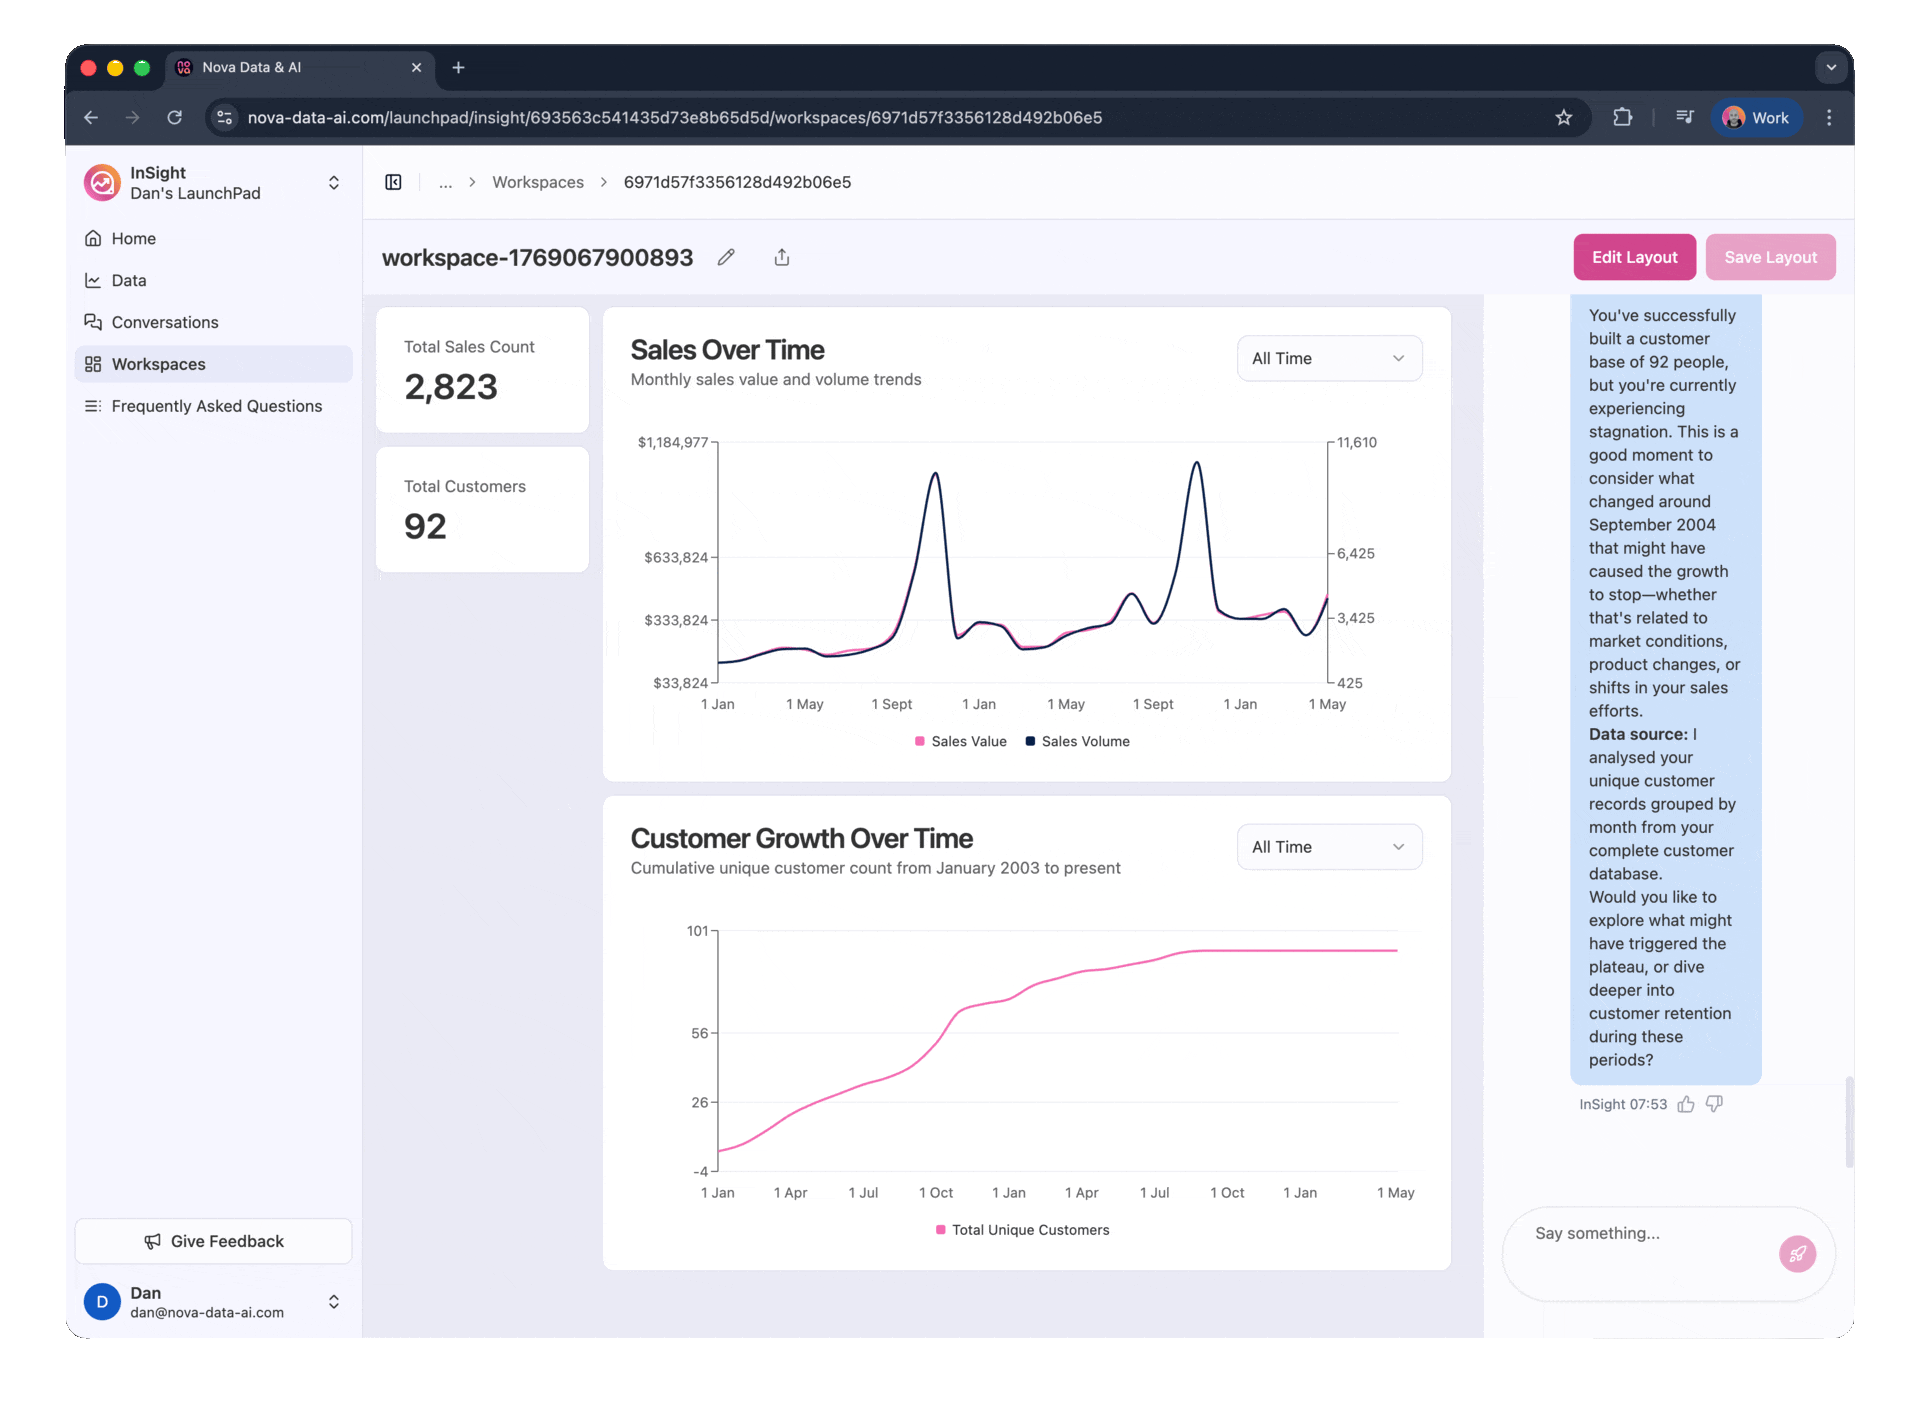Image resolution: width=1920 pixels, height=1425 pixels.
Task: Open the Customer Growth All Time dropdown
Action: [x=1328, y=847]
